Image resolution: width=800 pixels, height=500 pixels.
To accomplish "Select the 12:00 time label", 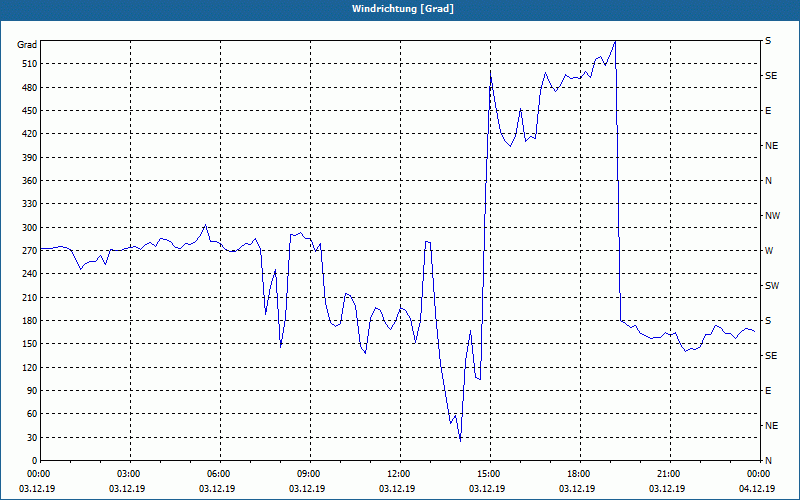I will point(401,474).
